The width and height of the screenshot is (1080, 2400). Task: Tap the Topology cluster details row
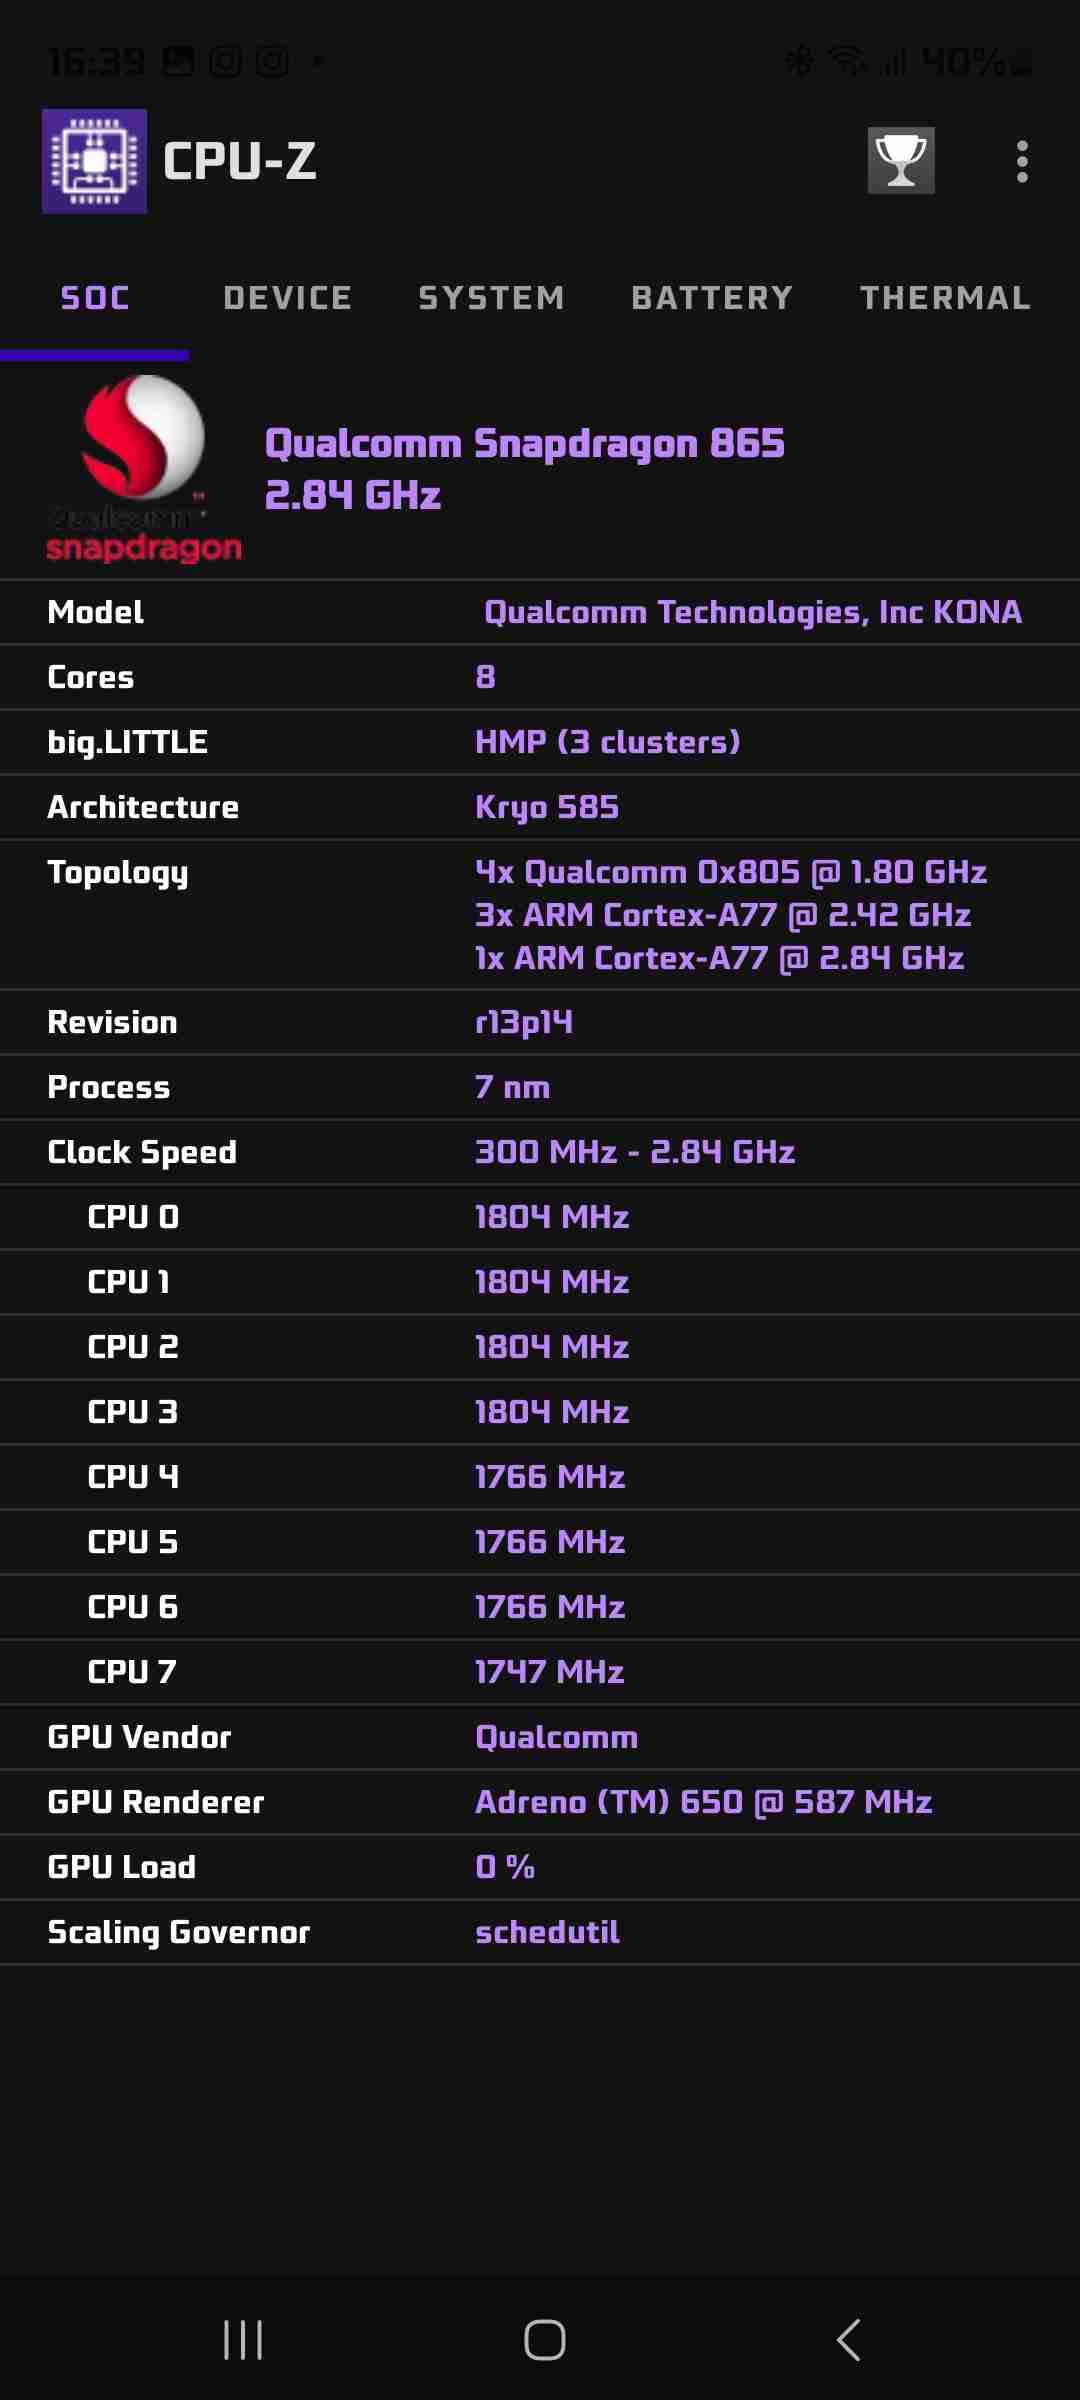[x=540, y=914]
